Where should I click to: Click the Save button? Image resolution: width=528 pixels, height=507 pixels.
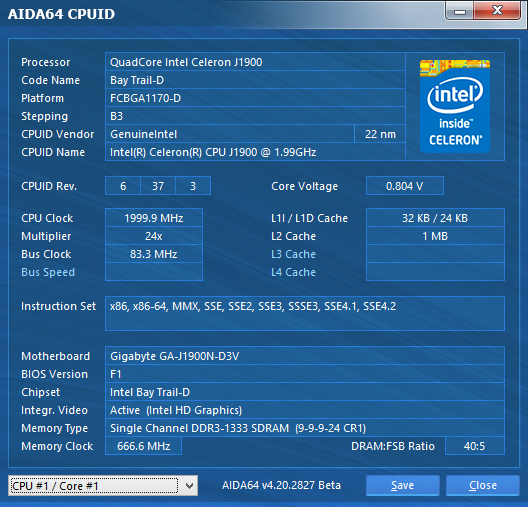click(402, 485)
